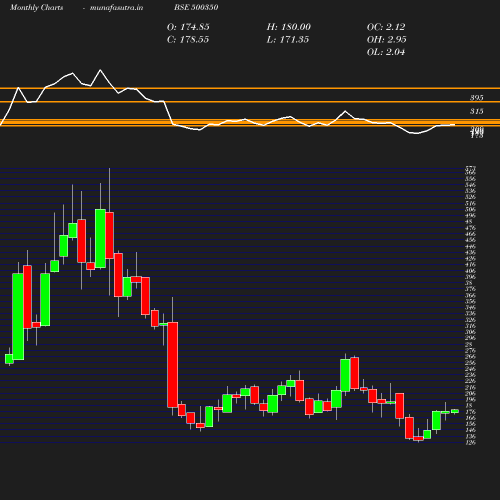
Task: Click the "336" price axis label
Action: point(470,314)
